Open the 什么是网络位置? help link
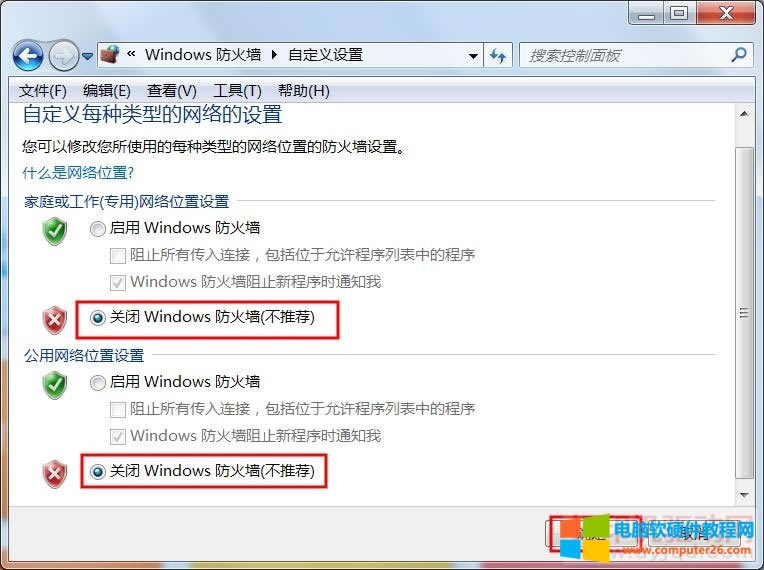The width and height of the screenshot is (764, 570). pyautogui.click(x=78, y=173)
